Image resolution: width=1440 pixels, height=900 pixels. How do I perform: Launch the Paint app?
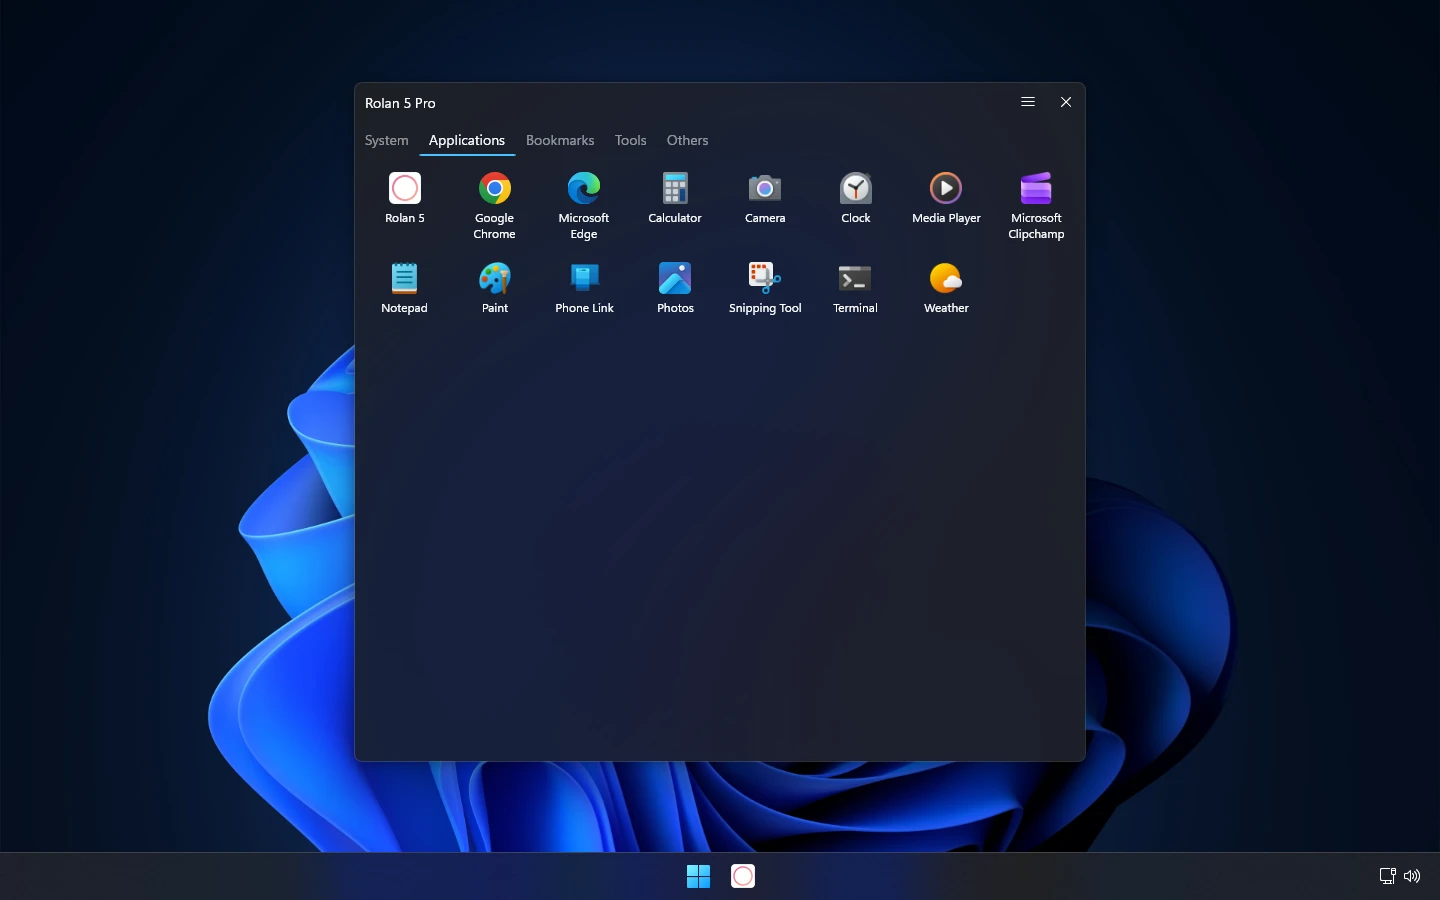494,288
